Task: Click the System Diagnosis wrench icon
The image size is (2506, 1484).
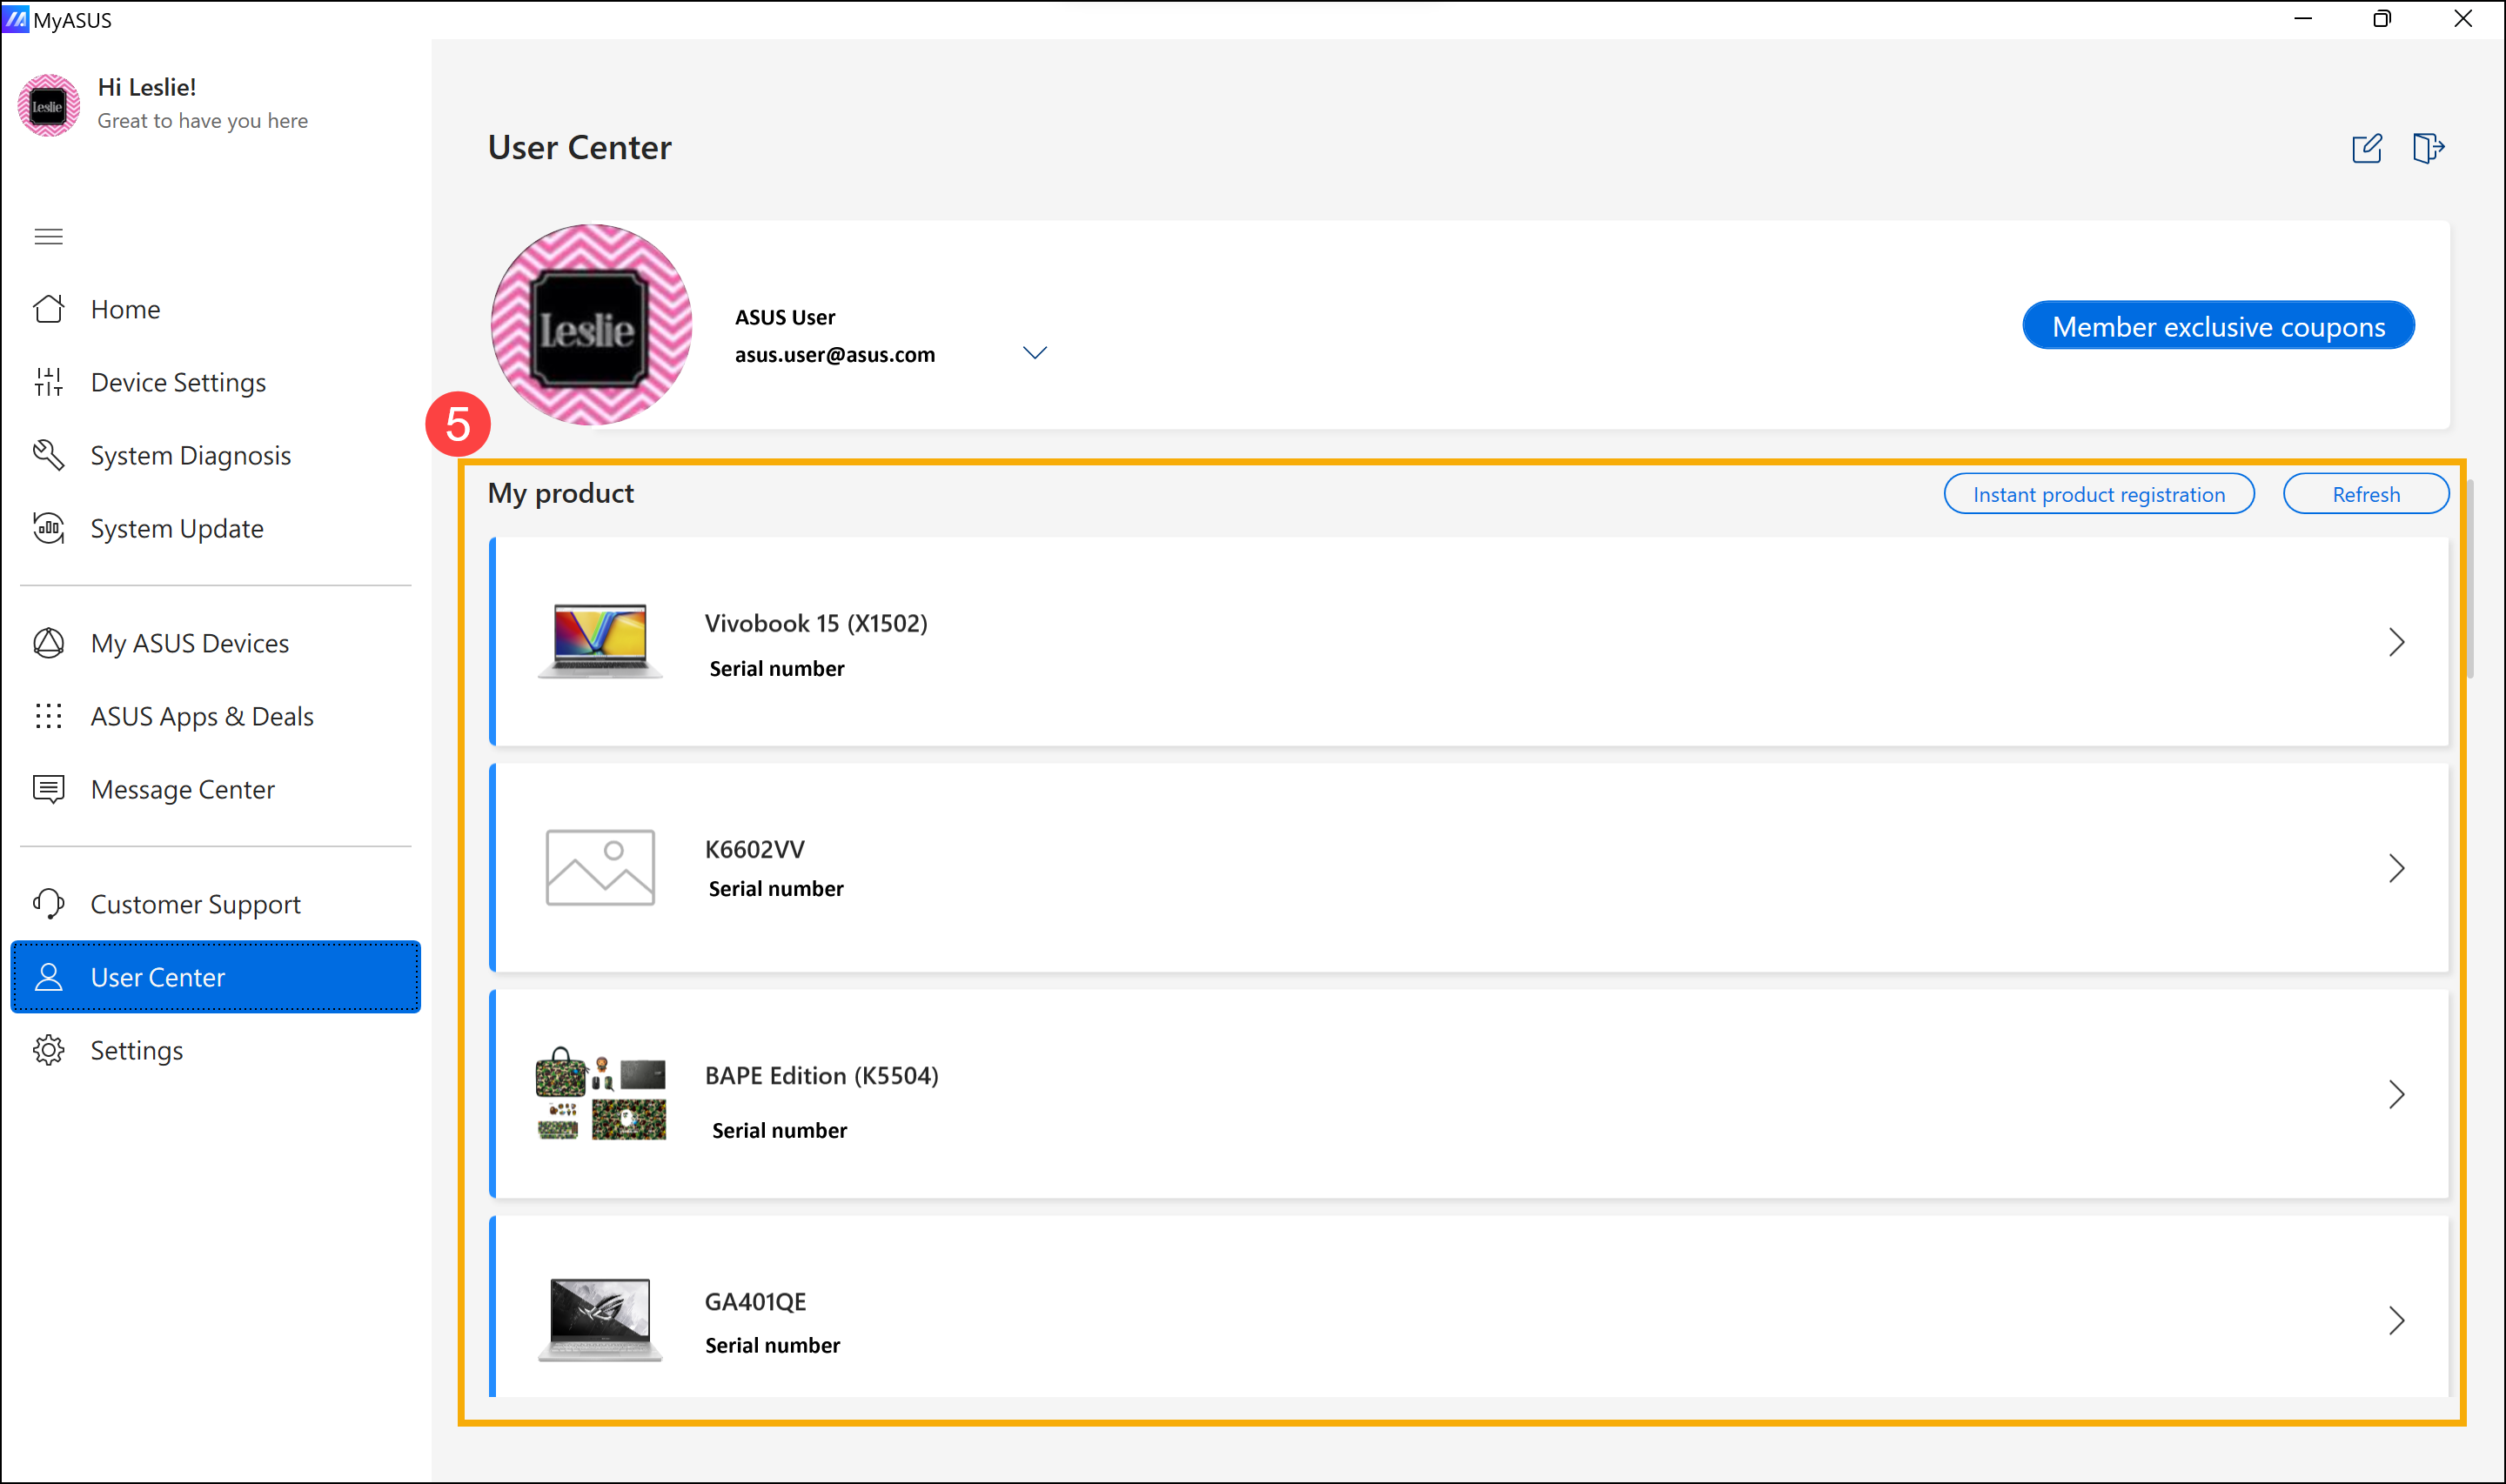Action: (48, 455)
